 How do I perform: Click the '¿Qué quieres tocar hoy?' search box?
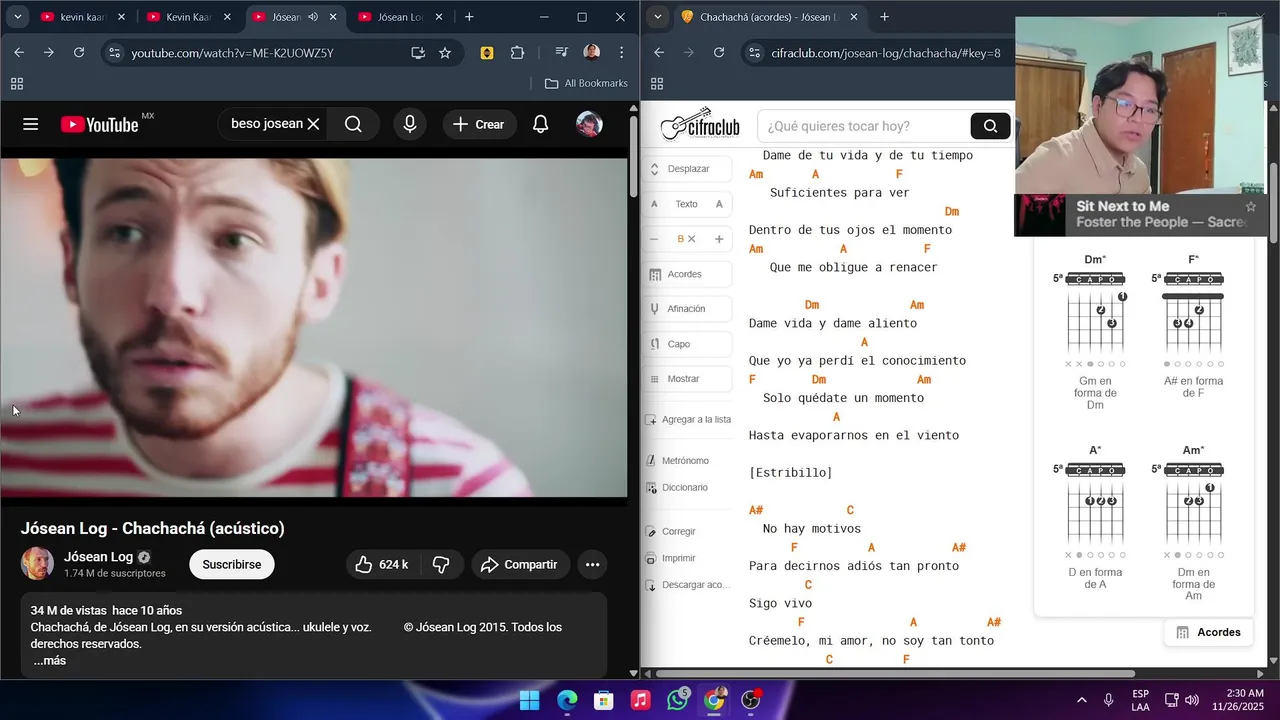pos(864,126)
